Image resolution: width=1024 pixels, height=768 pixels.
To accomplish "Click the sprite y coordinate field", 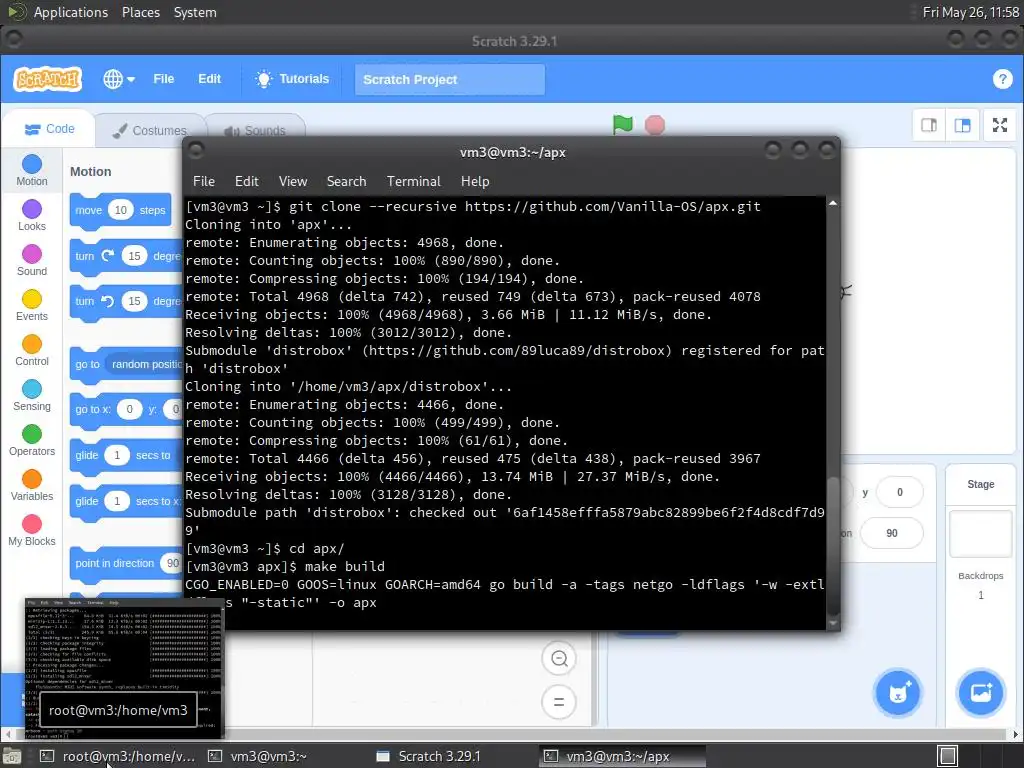I will pos(899,492).
